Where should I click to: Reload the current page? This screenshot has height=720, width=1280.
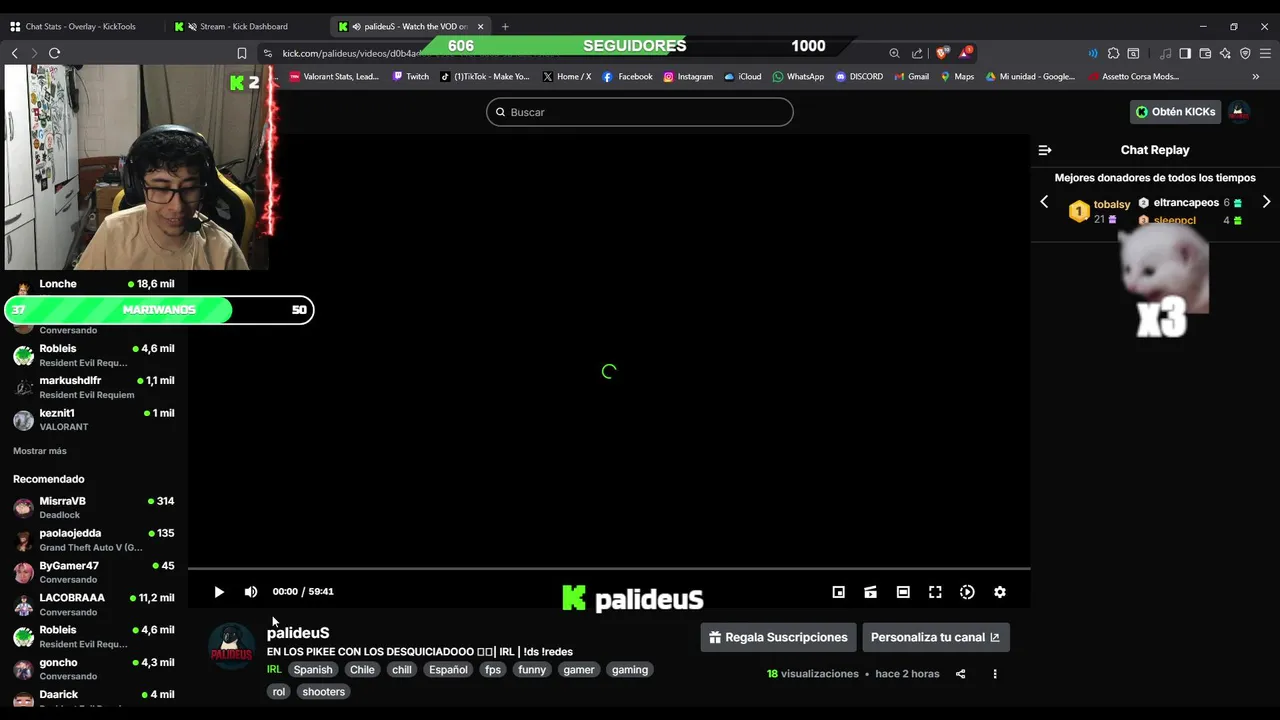(54, 53)
